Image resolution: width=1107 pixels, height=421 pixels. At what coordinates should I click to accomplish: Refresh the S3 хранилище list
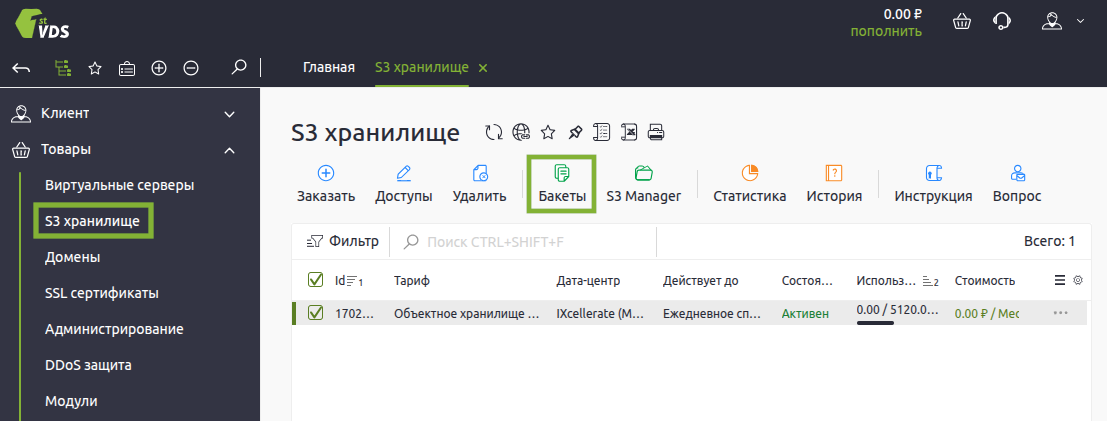click(493, 133)
